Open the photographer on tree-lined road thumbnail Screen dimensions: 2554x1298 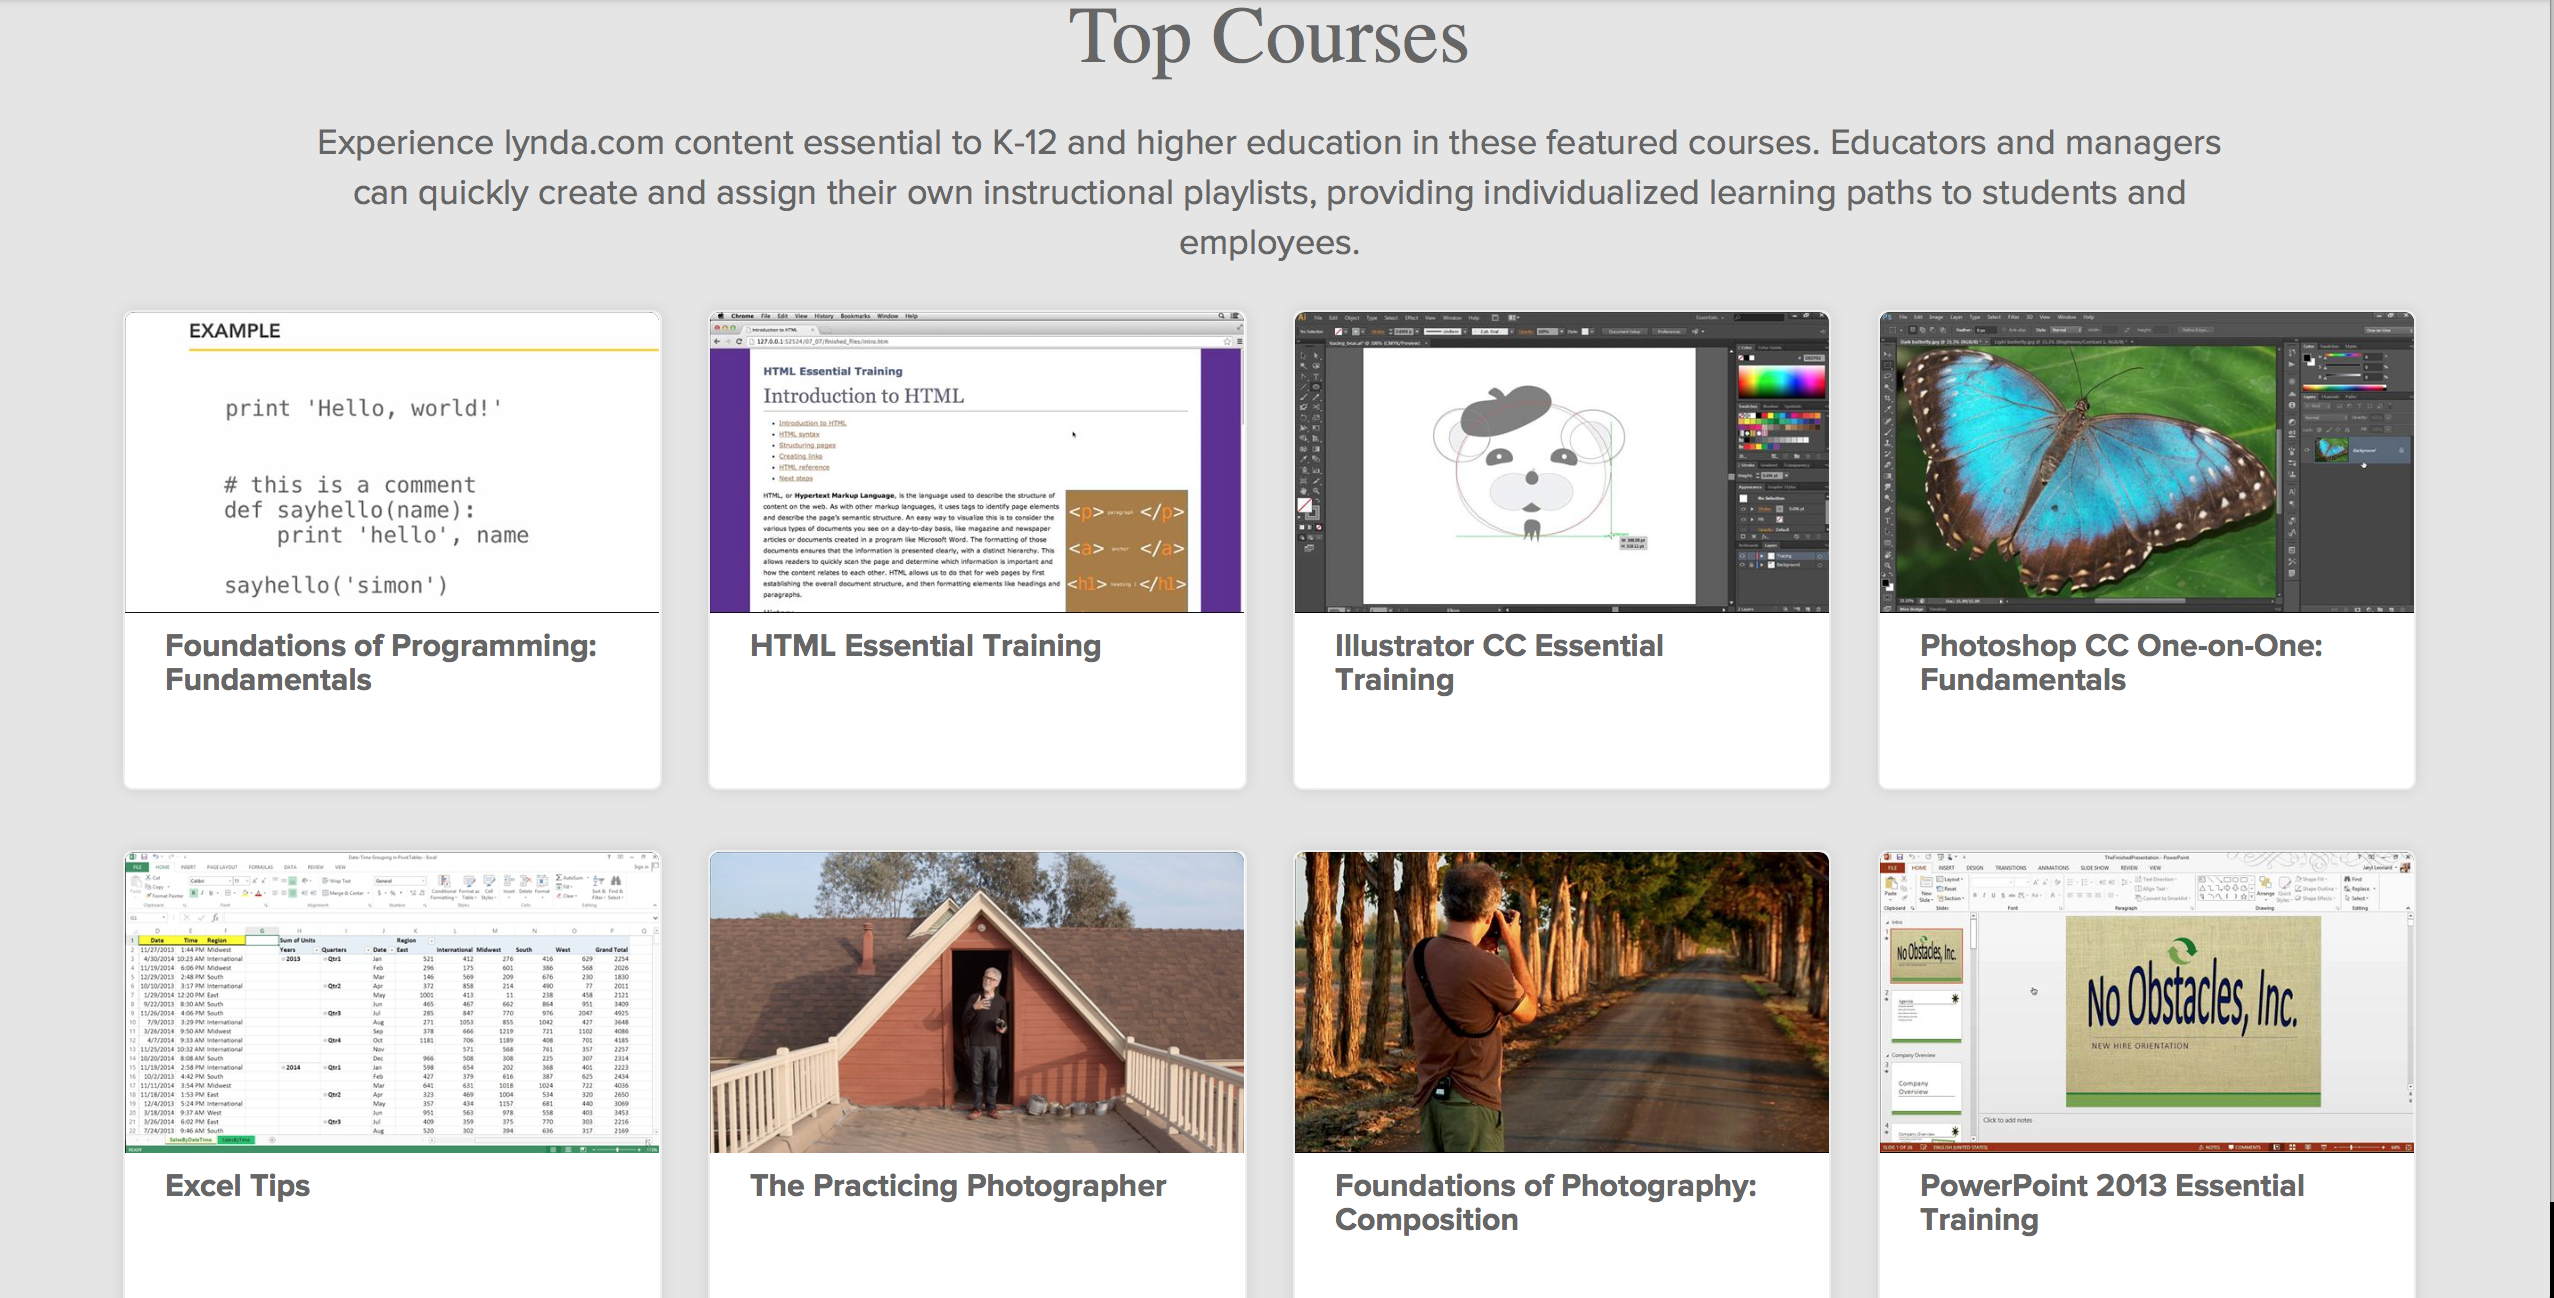[x=1561, y=1002]
